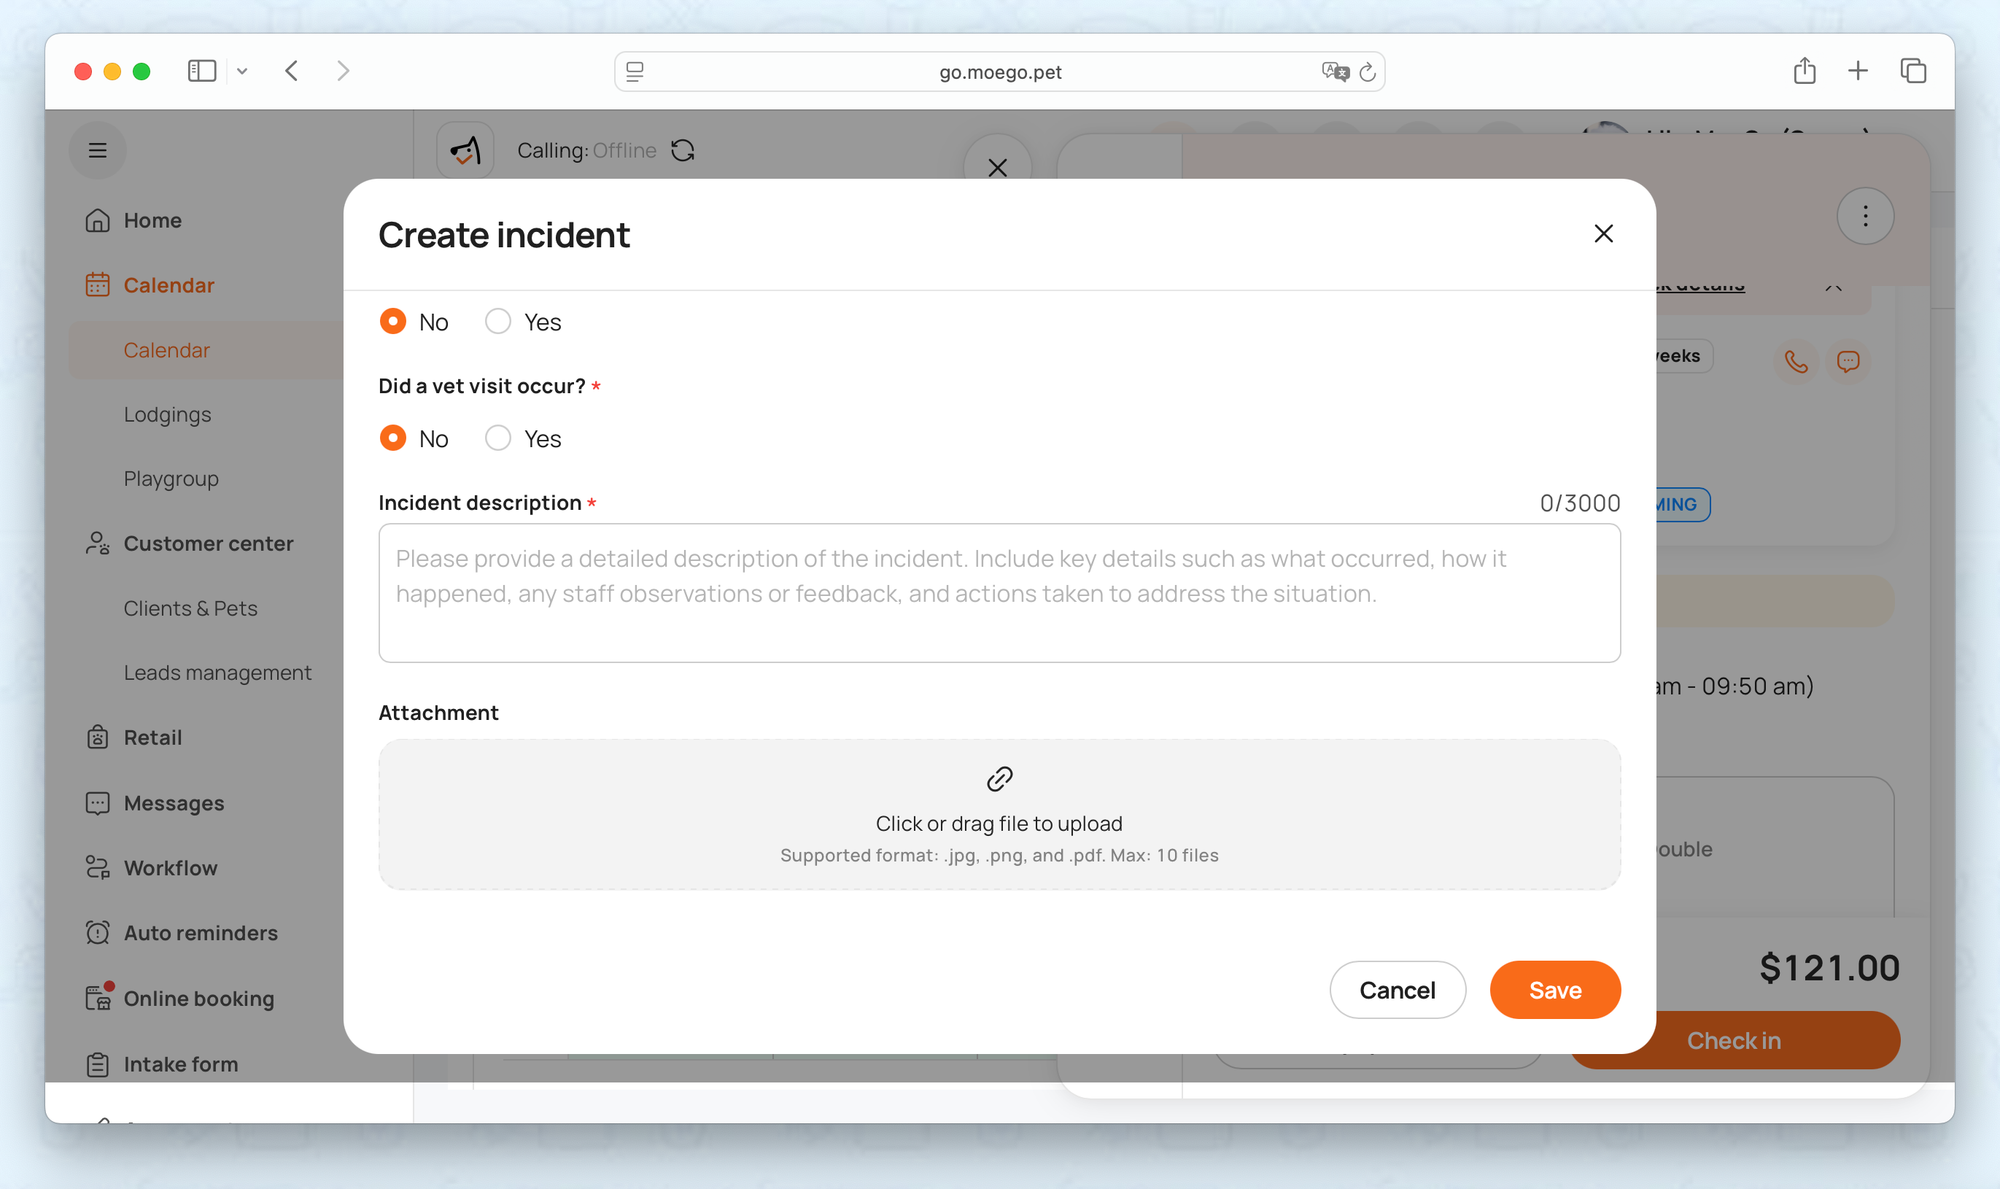Screen dimensions: 2000x1189
Task: Select Yes on the top radio row
Action: [x=498, y=321]
